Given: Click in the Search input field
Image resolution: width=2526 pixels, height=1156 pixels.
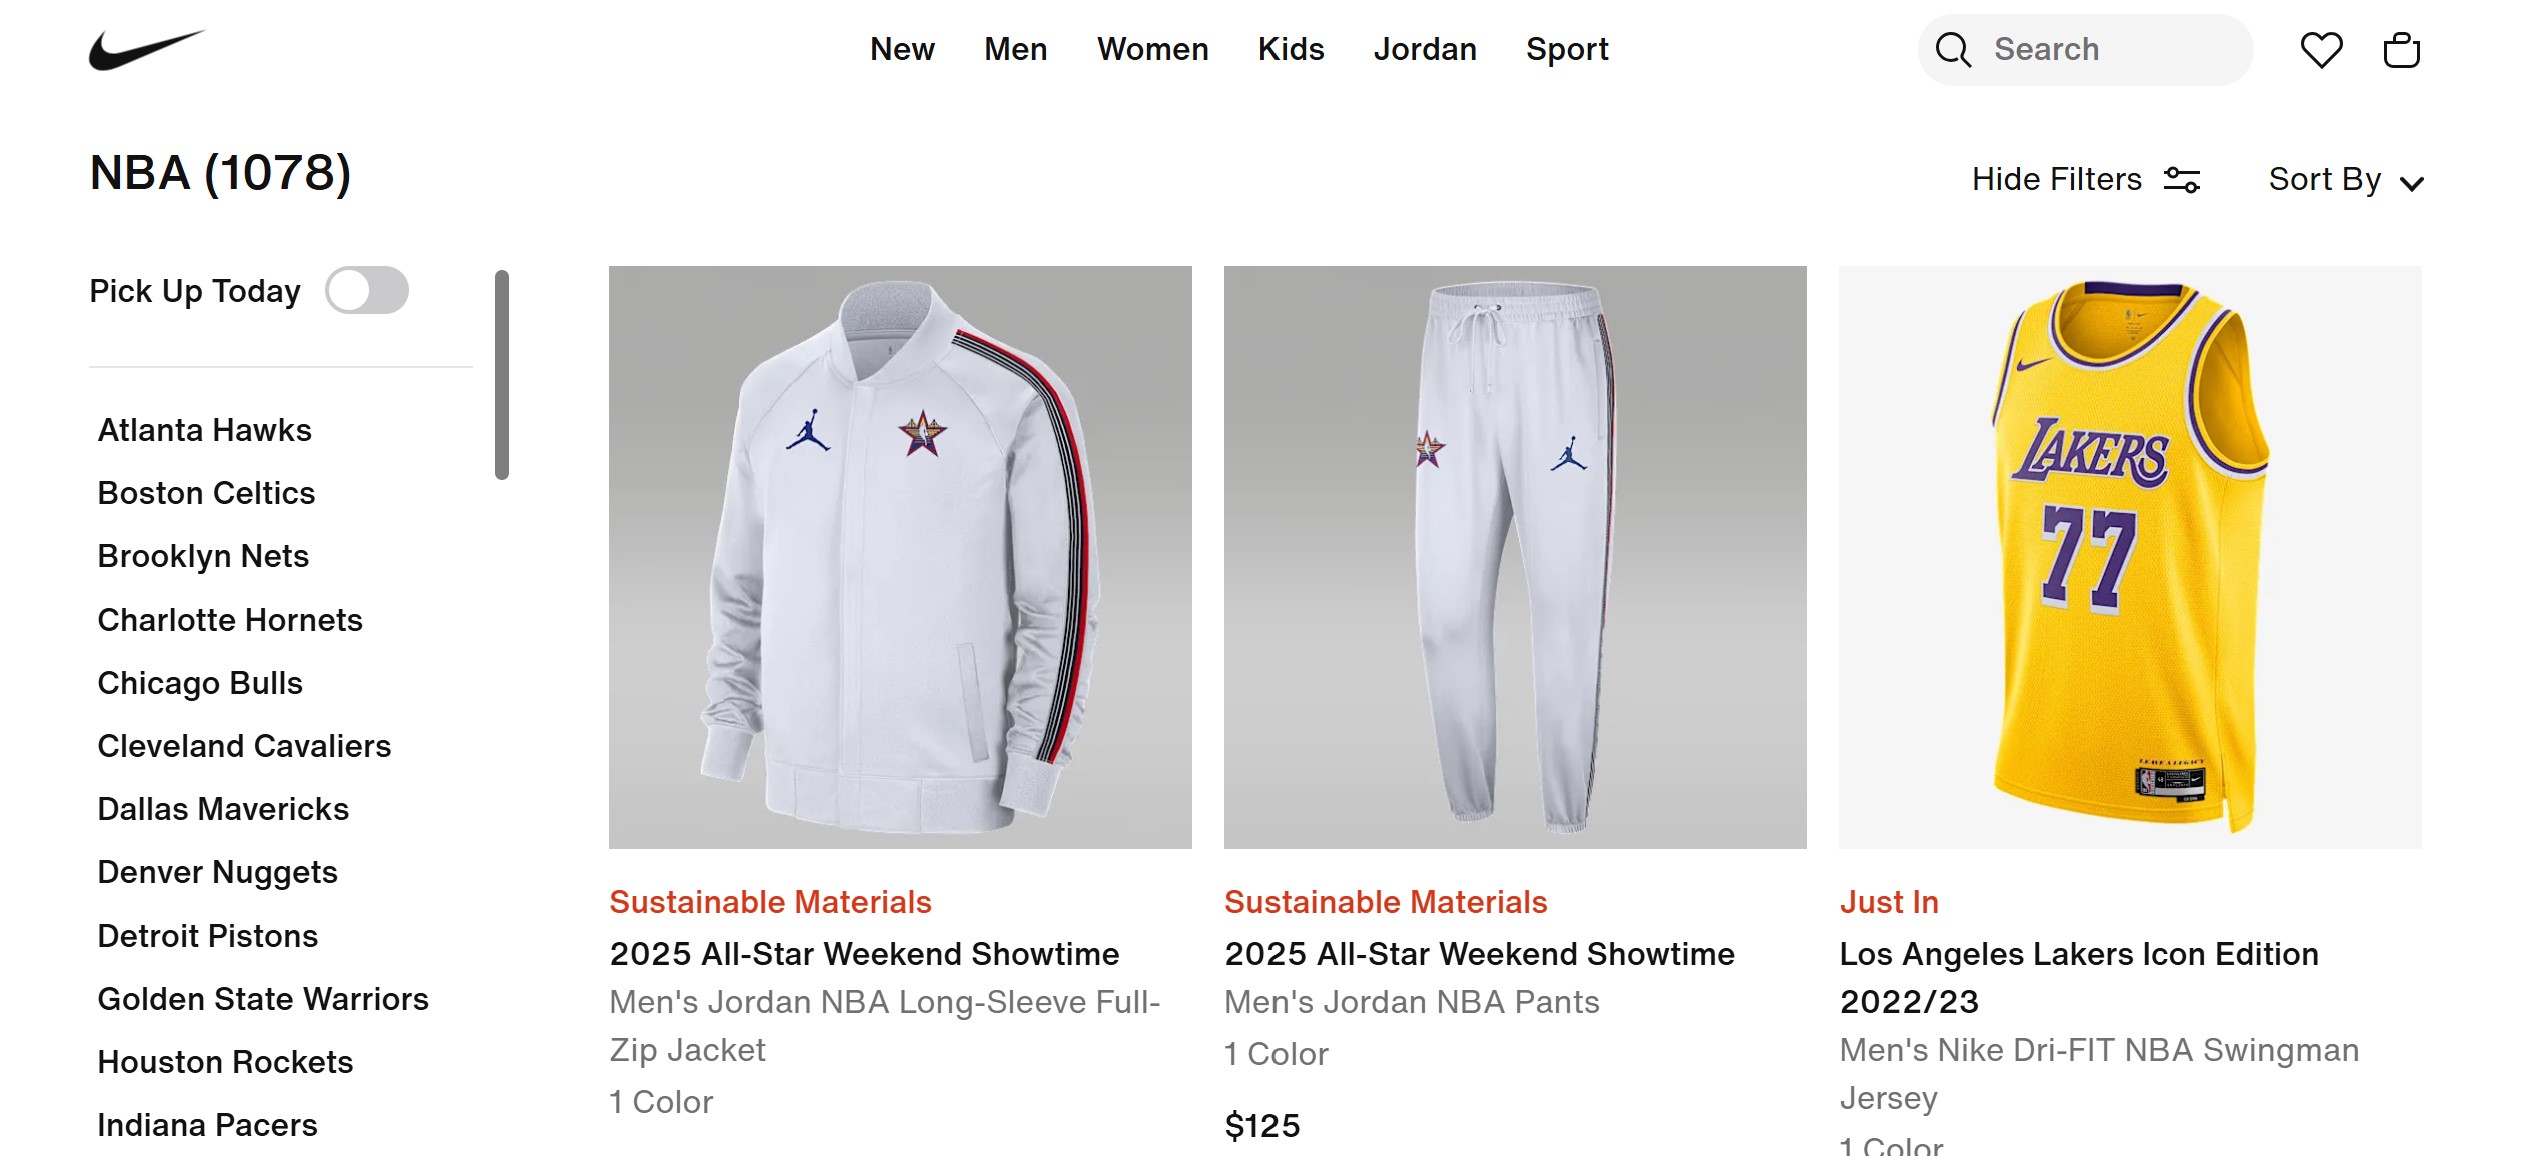Looking at the screenshot, I should click(x=2110, y=50).
